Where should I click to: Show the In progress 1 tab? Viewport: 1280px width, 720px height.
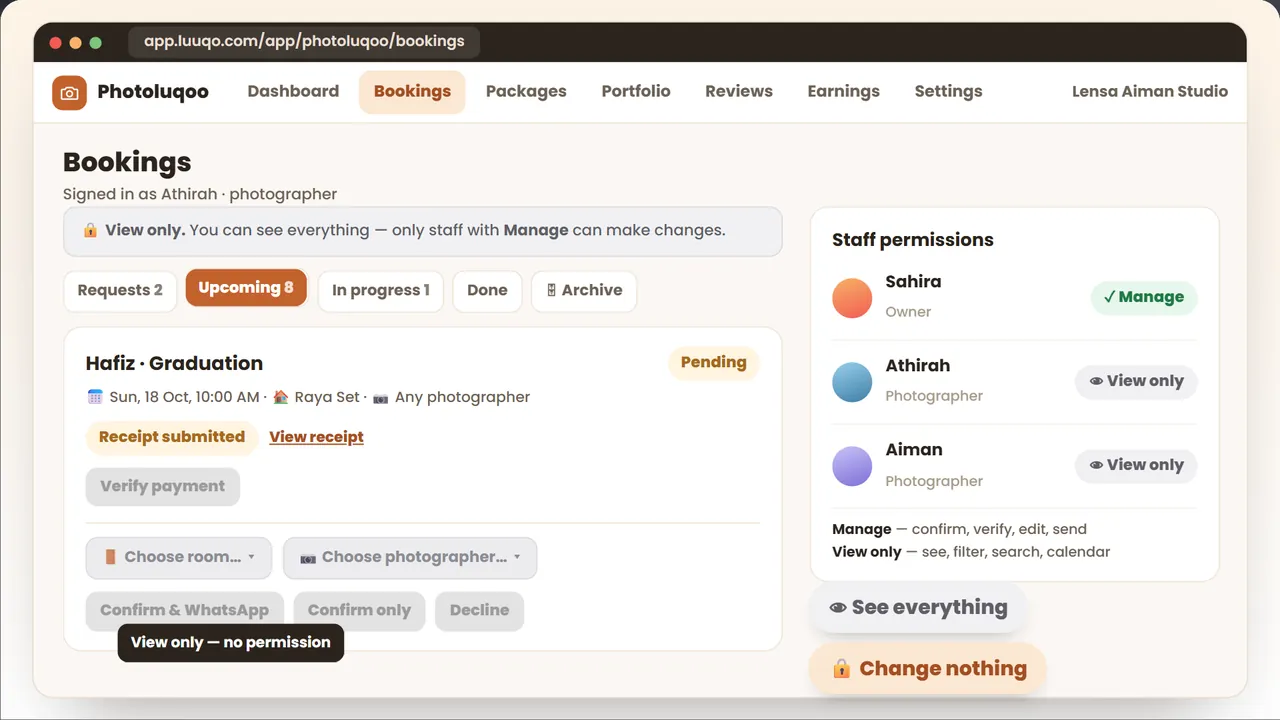coord(381,291)
